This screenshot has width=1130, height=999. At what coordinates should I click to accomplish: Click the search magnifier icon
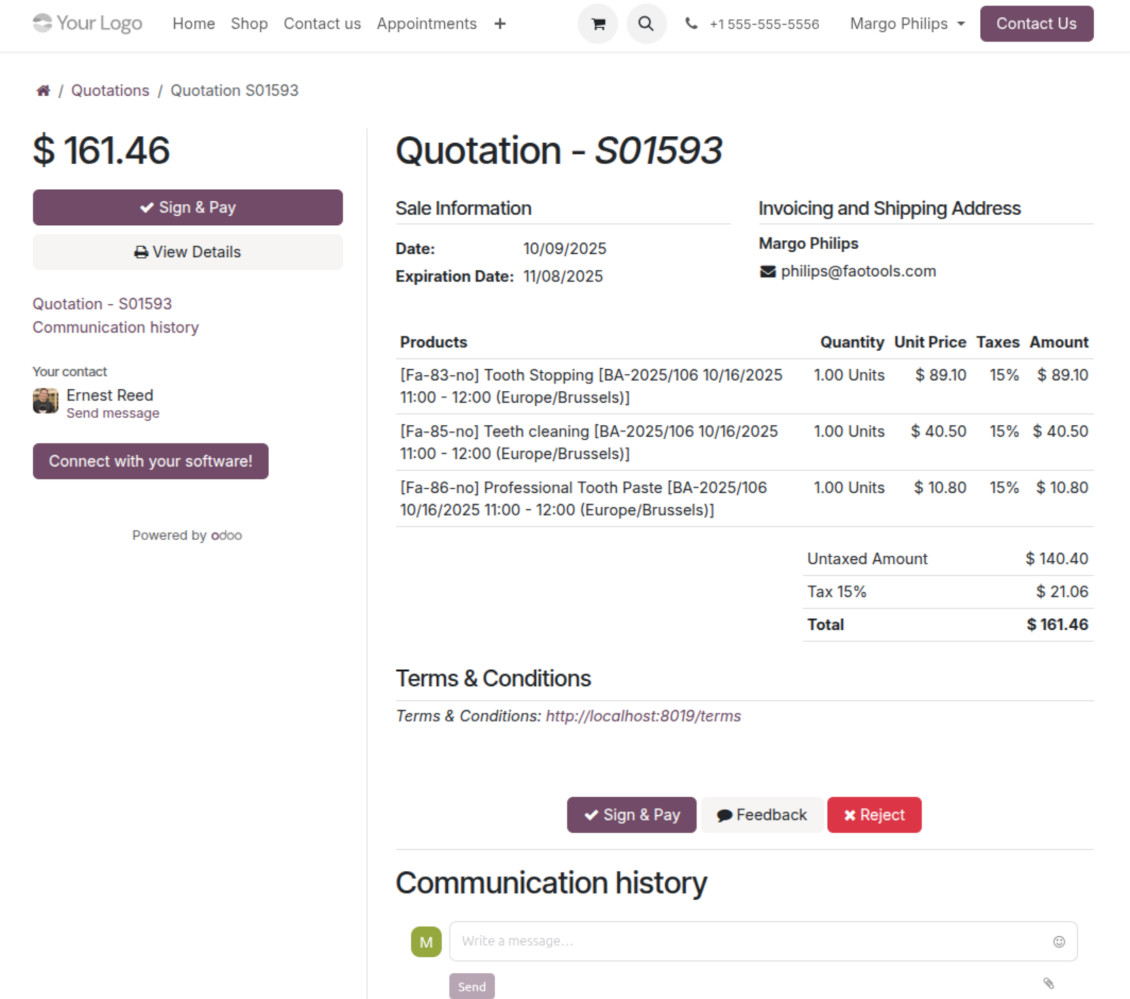(646, 24)
